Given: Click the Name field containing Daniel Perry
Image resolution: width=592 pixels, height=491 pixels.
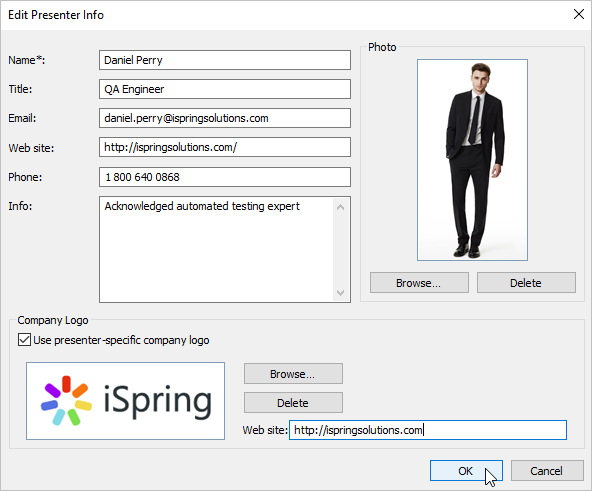Looking at the screenshot, I should tap(225, 60).
